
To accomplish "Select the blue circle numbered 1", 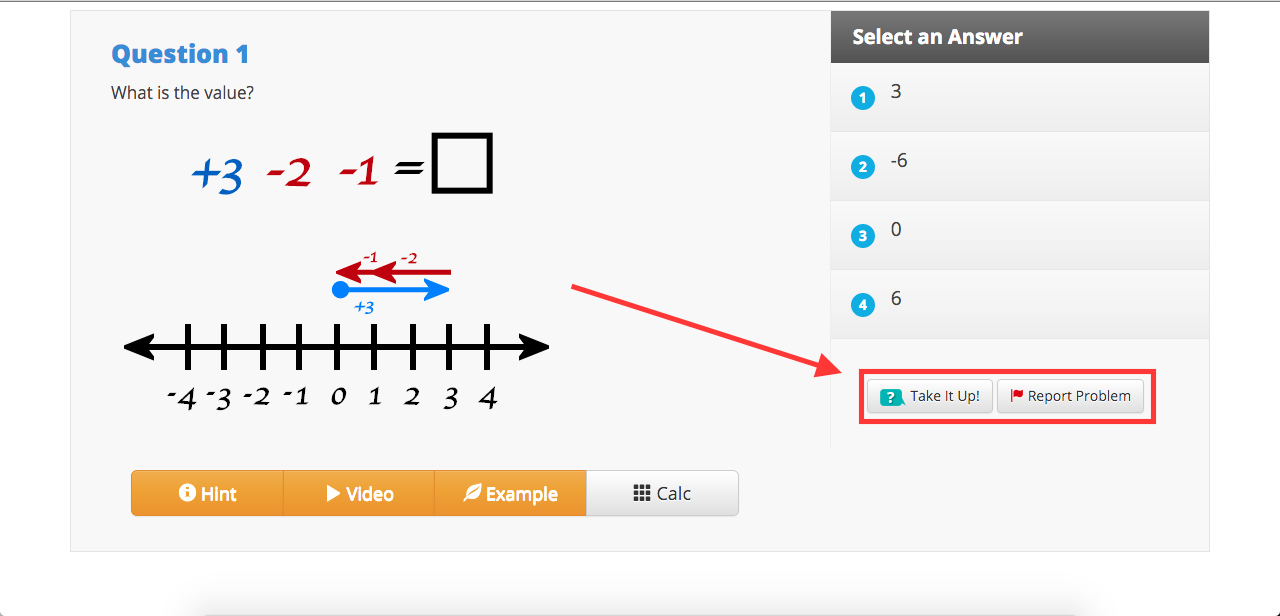I will coord(862,98).
